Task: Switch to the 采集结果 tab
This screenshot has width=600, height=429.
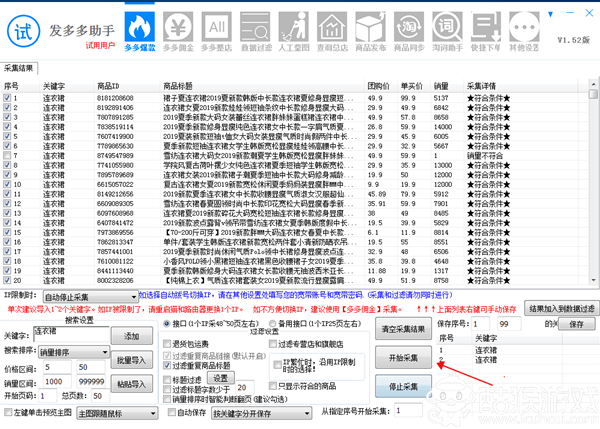Action: coord(19,68)
